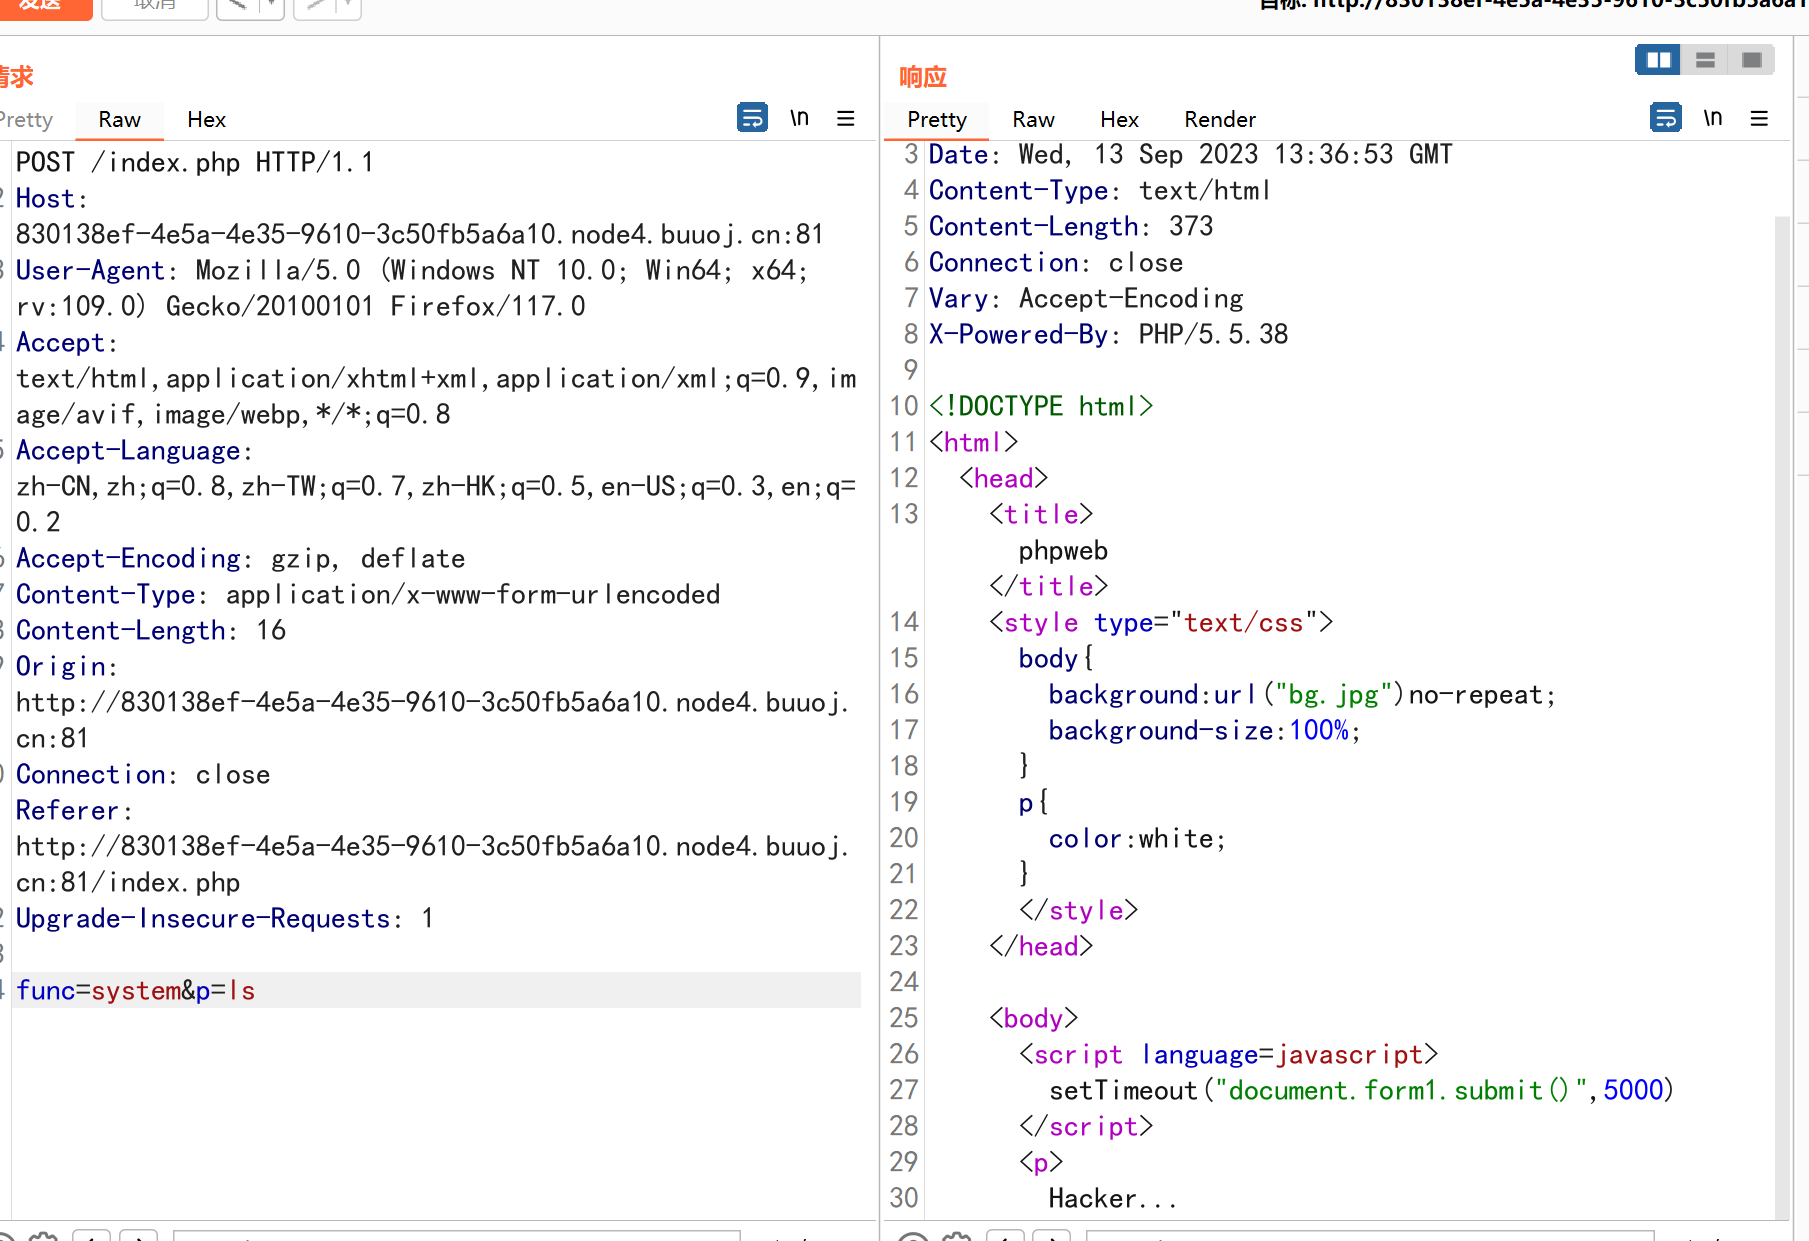Click the closing </style> tag
1809x1241 pixels.
tap(1079, 911)
